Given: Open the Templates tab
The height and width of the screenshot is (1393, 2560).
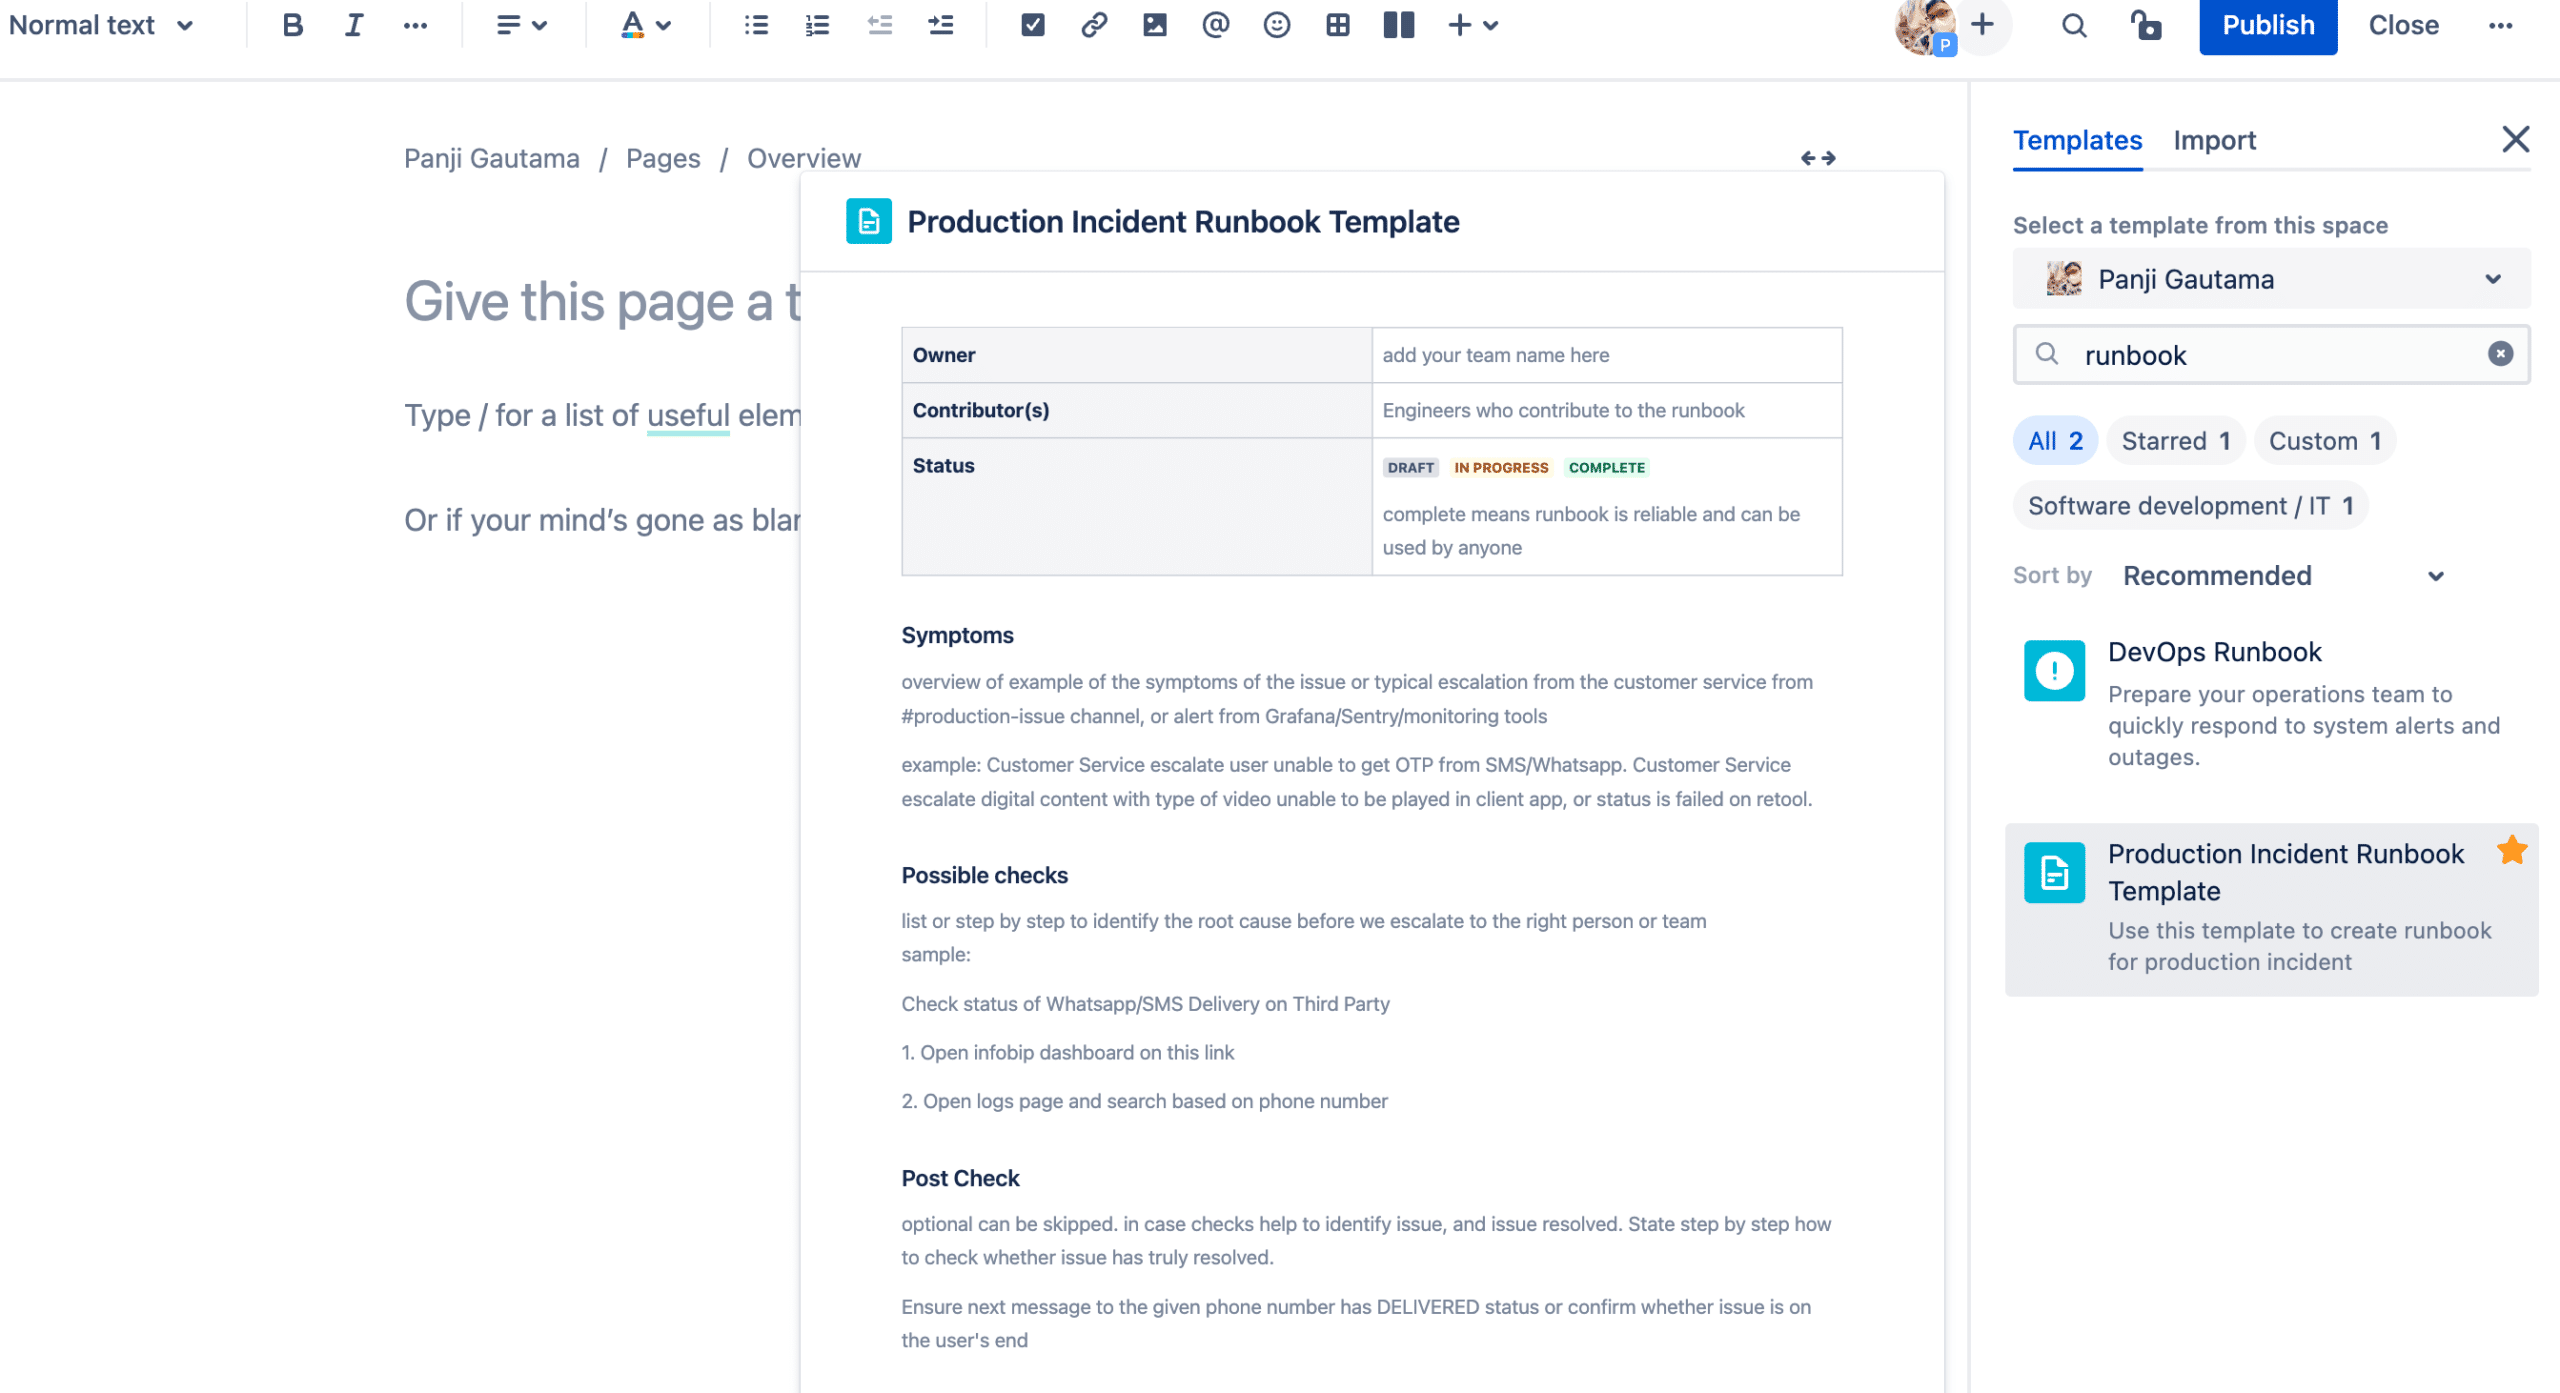Looking at the screenshot, I should 2077,140.
